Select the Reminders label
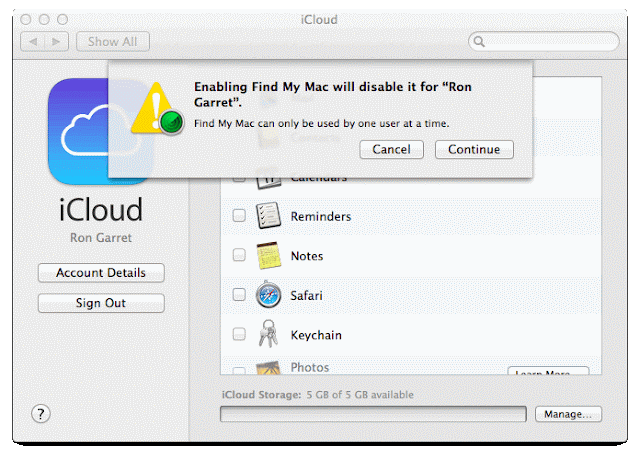This screenshot has height=460, width=640. 321,216
